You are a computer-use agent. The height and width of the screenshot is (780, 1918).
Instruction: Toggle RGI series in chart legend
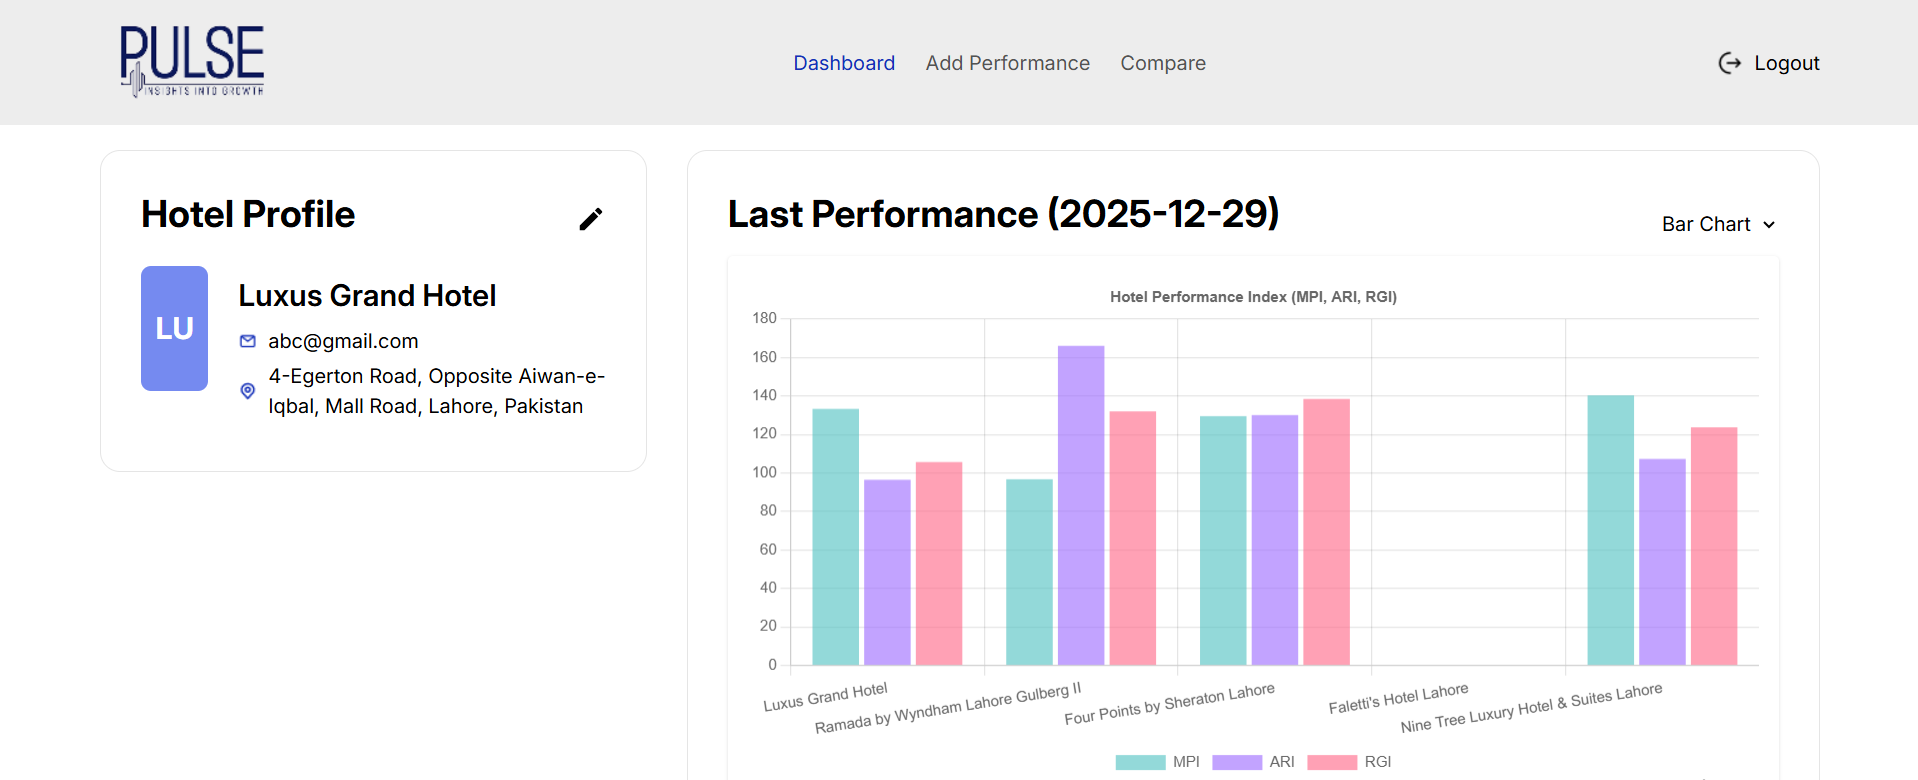point(1349,762)
